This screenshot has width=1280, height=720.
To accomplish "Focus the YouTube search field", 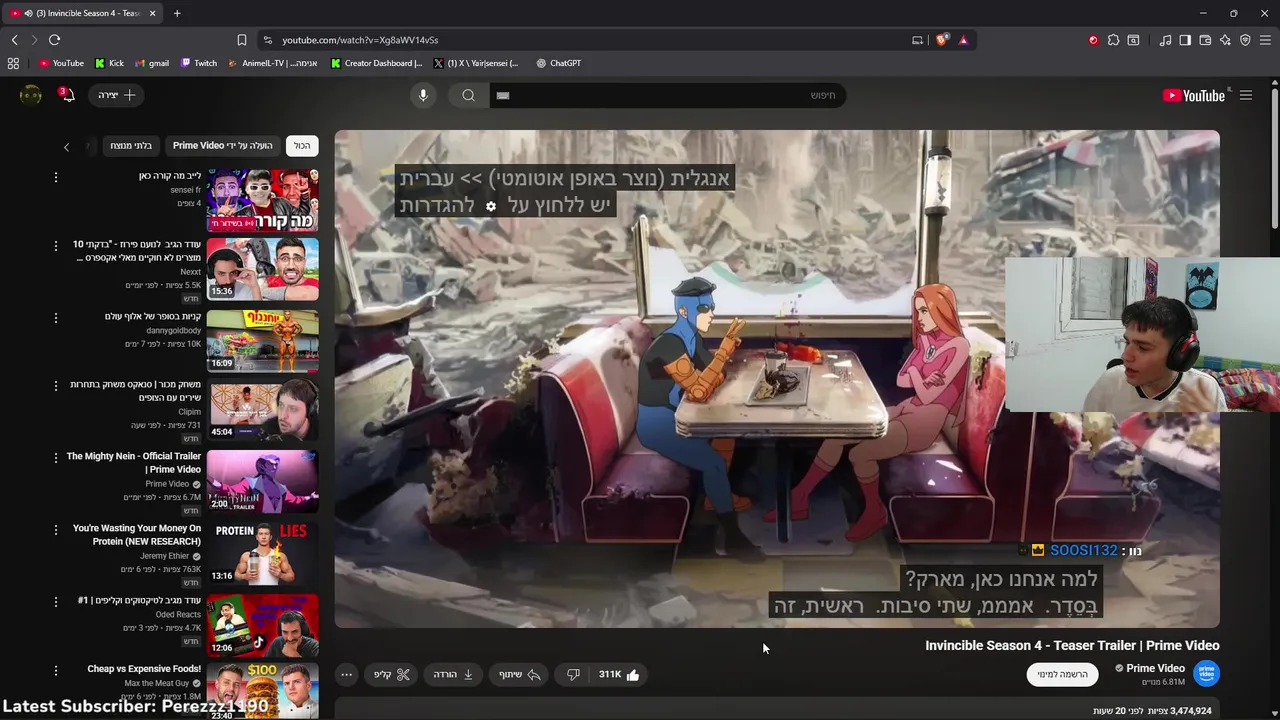I will (x=668, y=95).
